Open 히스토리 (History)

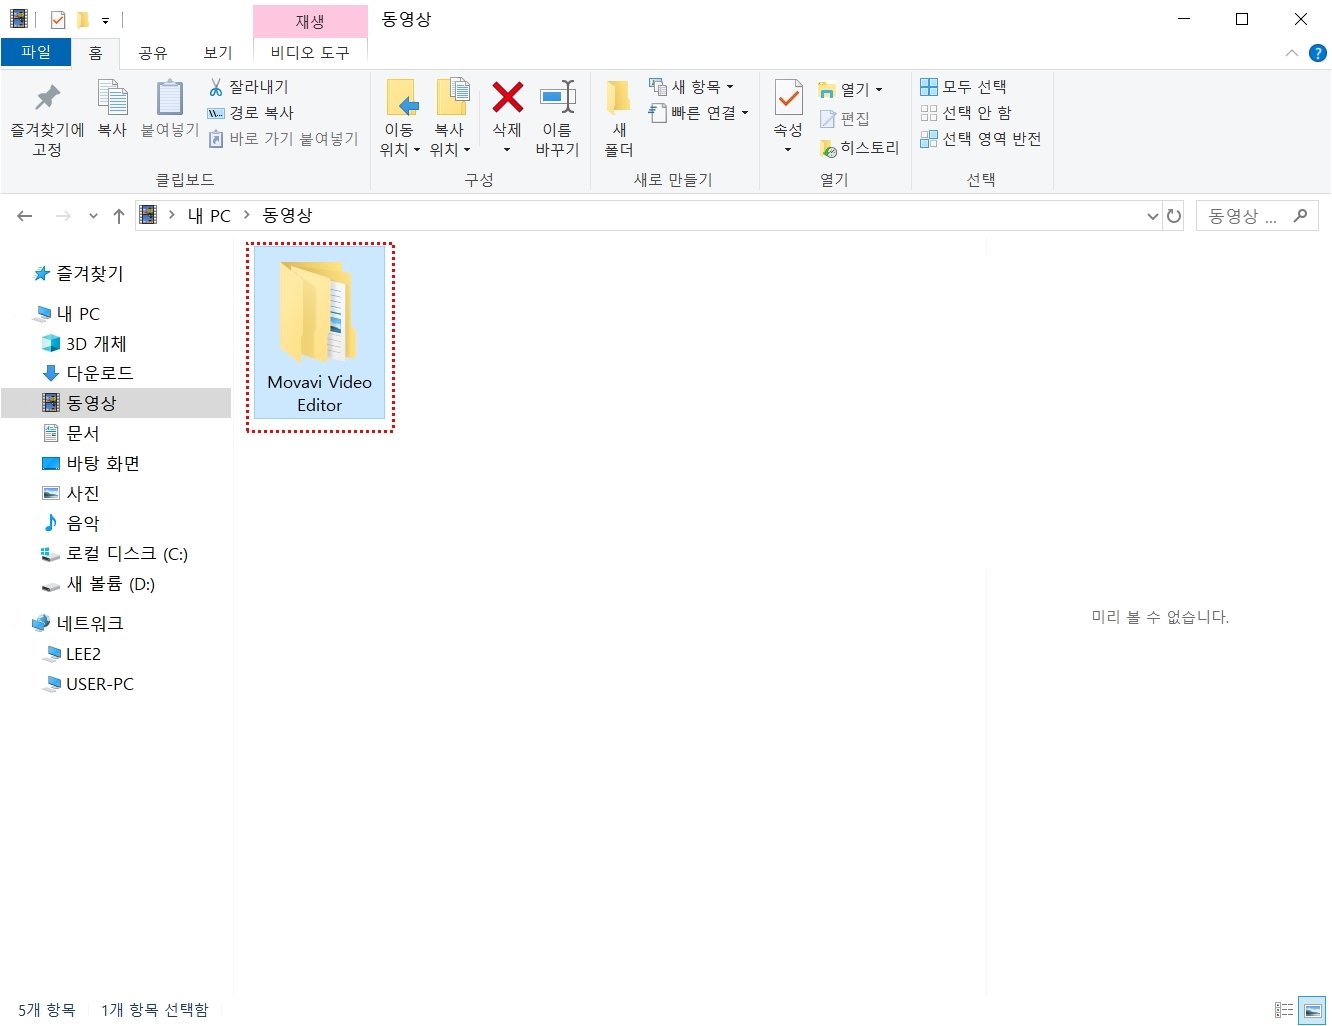[859, 148]
